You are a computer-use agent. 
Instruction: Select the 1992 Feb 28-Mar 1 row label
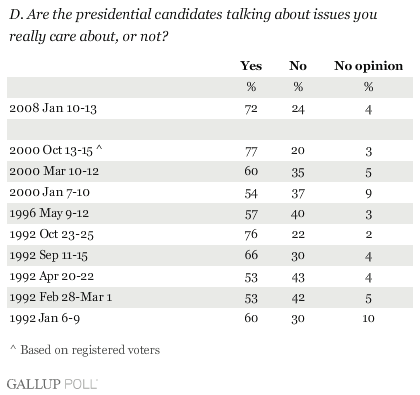(x=60, y=297)
